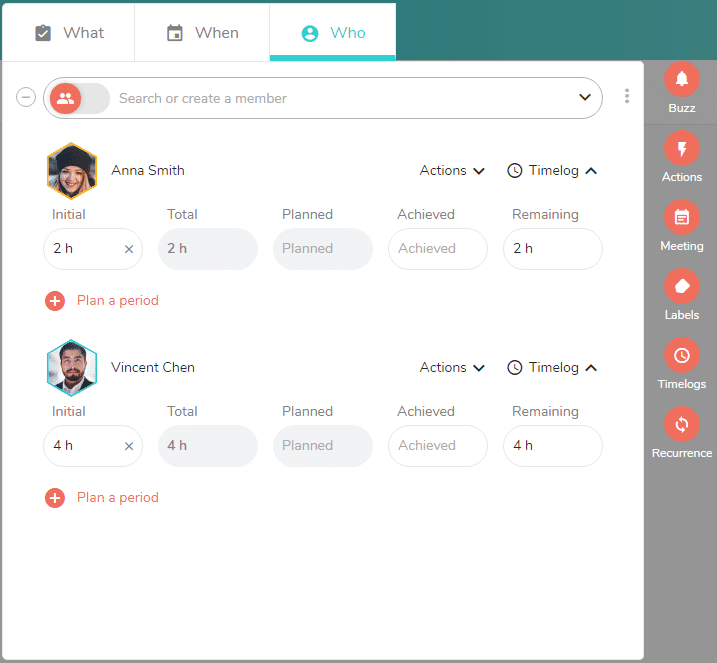717x663 pixels.
Task: Switch to the What tab
Action: (x=69, y=32)
